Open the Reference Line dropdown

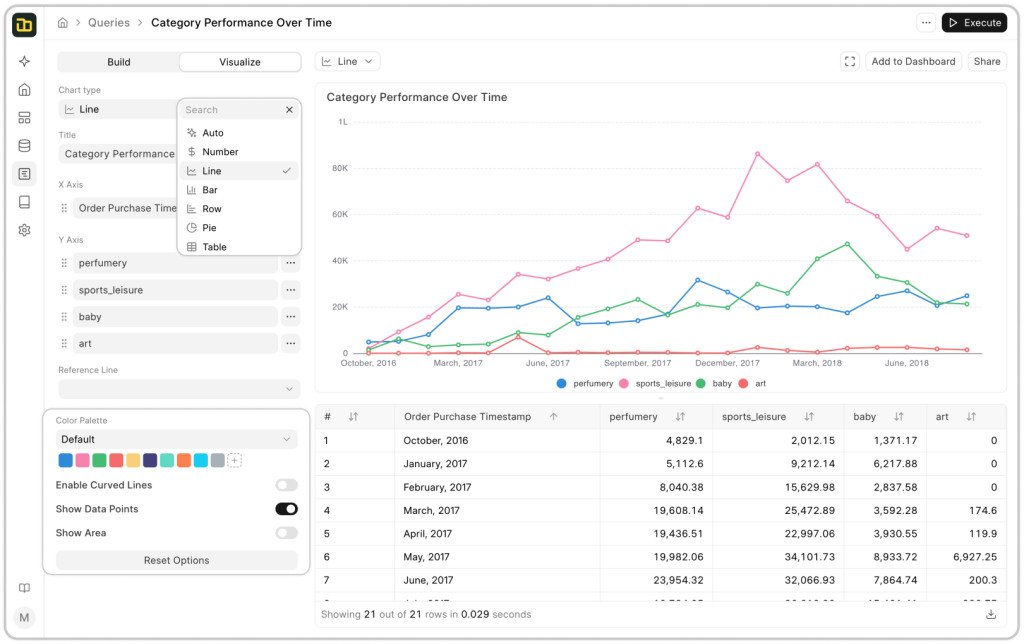(179, 388)
